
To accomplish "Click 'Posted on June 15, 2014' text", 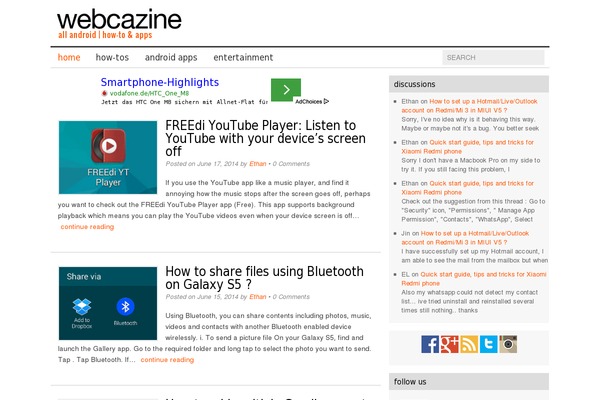I will click(202, 297).
